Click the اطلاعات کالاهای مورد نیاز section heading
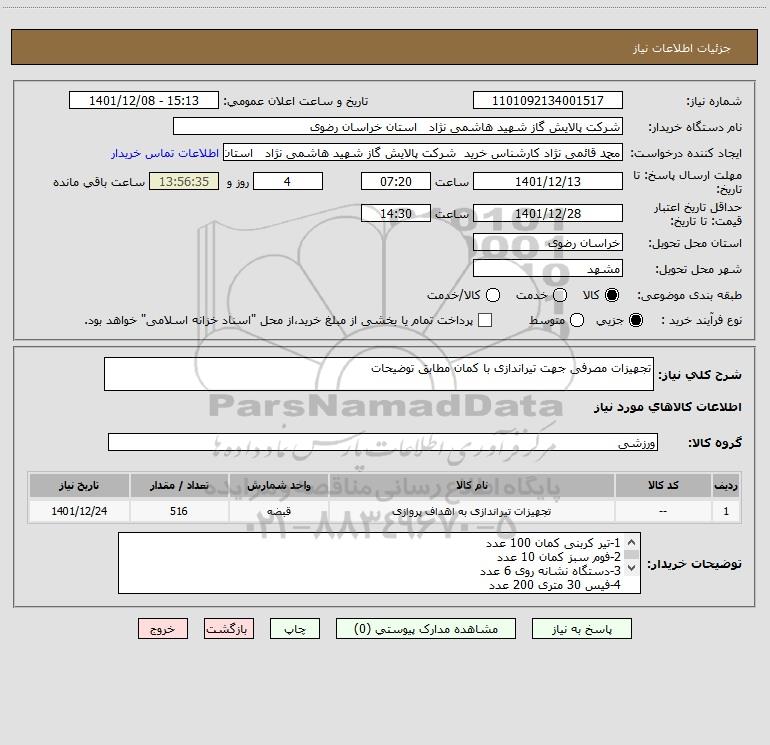Viewport: 770px width, 745px height. tap(668, 407)
